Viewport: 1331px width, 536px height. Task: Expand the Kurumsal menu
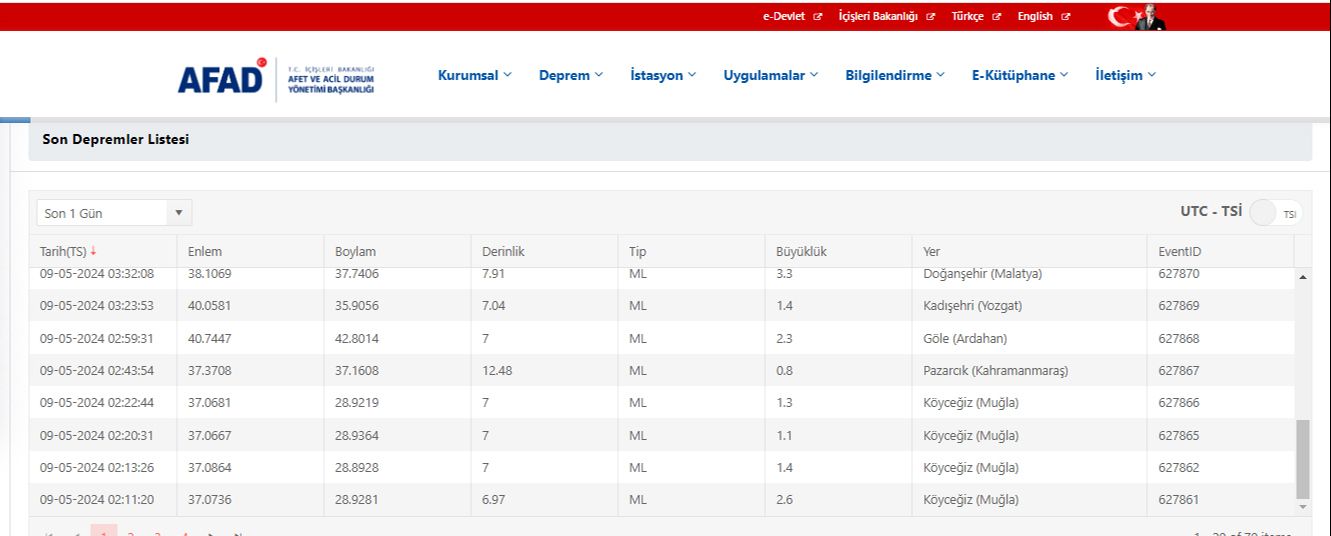coord(474,75)
